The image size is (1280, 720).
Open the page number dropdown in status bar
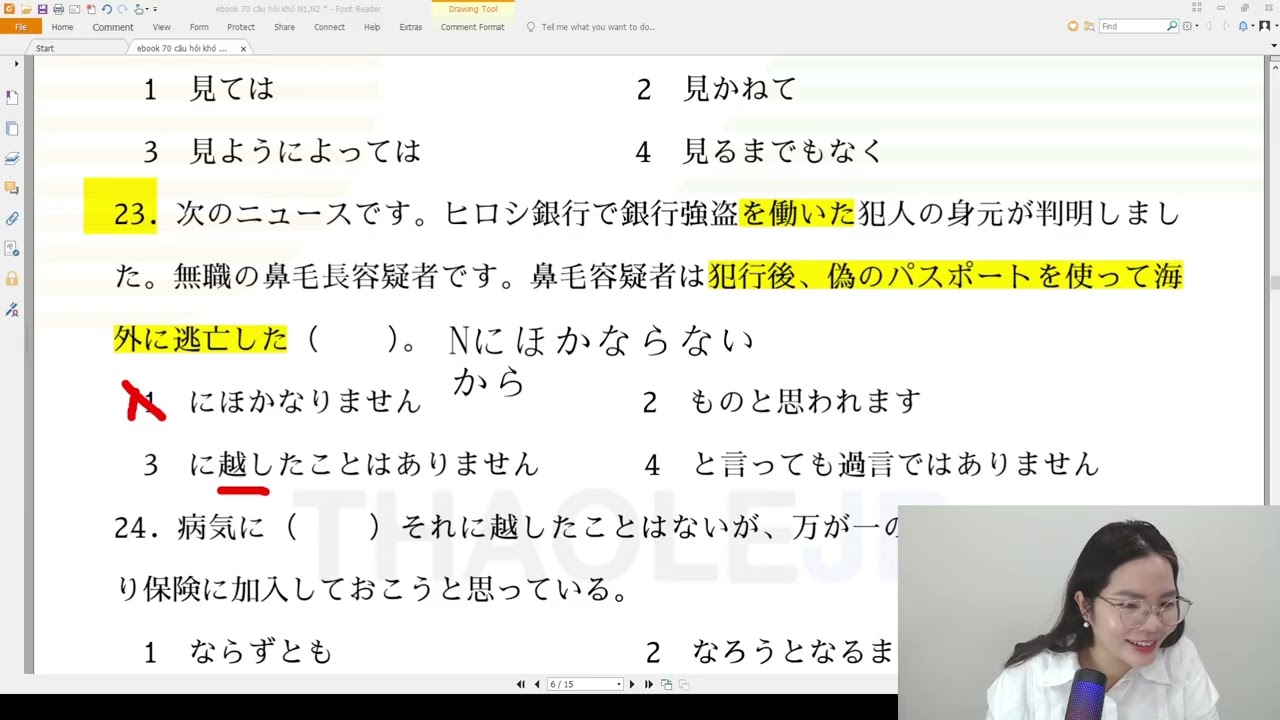tap(619, 684)
